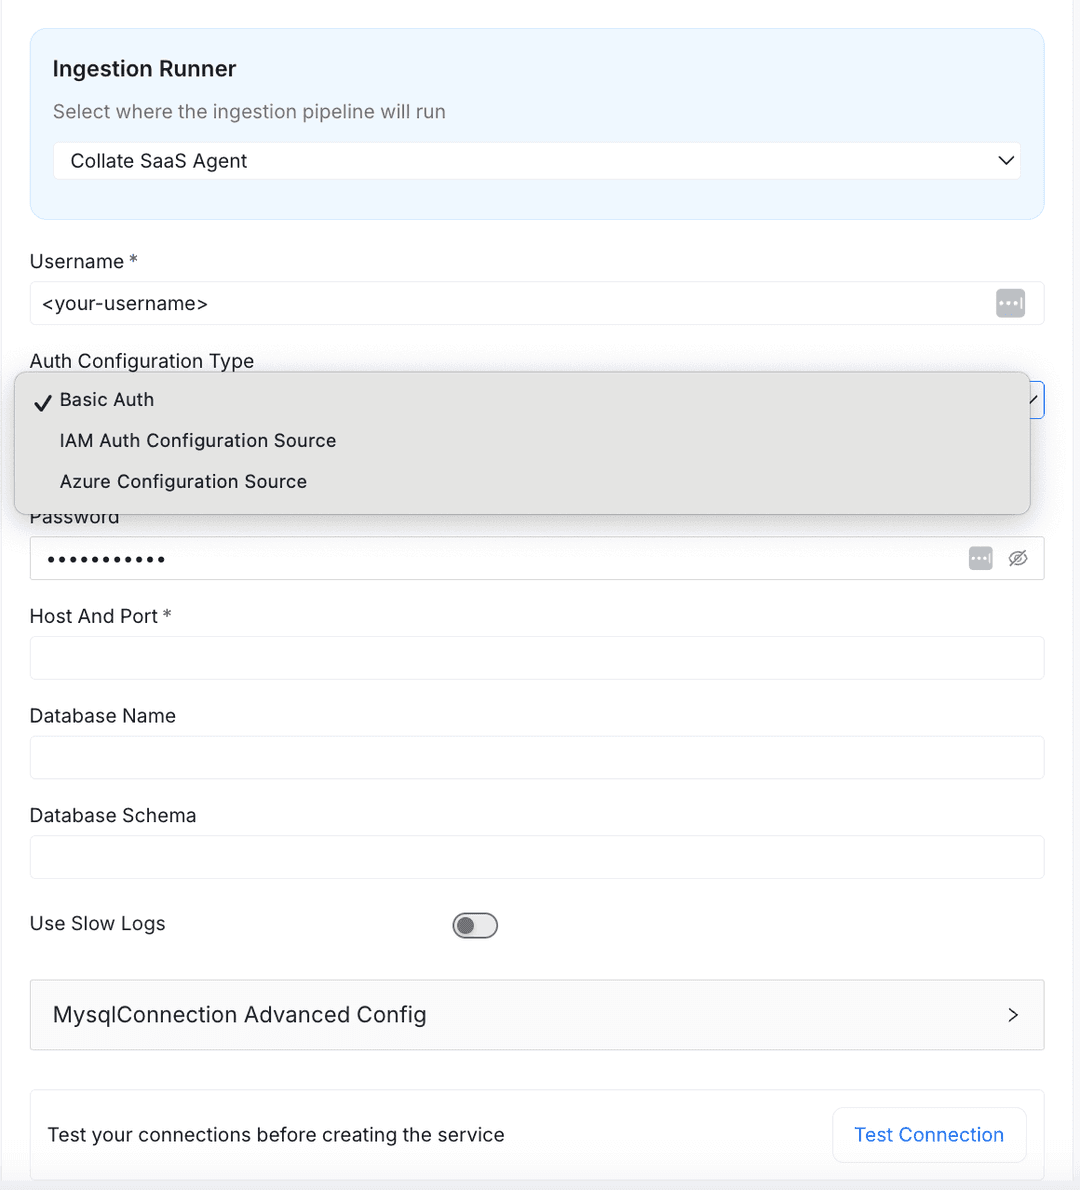Click the Ingestion Runner chevron arrow
Image resolution: width=1080 pixels, height=1190 pixels.
click(1006, 161)
